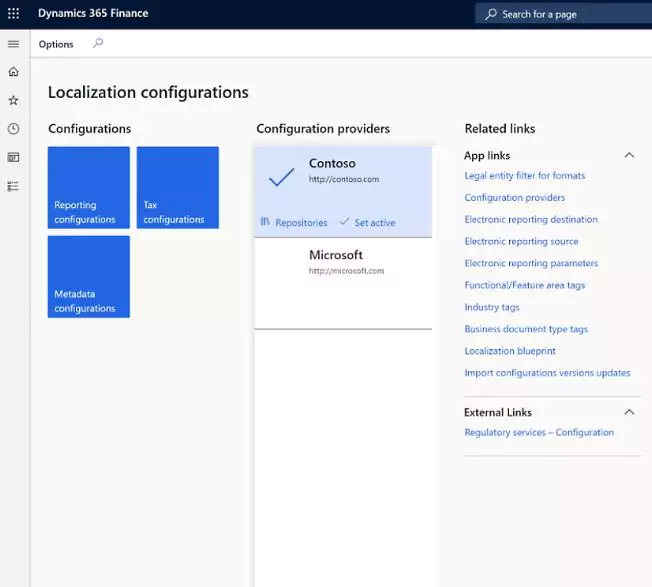Open the Reporting configurations tile
The height and width of the screenshot is (587, 652).
point(89,187)
